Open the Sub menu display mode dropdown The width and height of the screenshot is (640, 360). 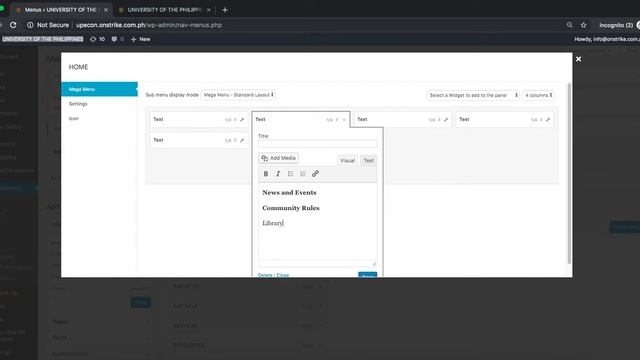pyautogui.click(x=238, y=95)
